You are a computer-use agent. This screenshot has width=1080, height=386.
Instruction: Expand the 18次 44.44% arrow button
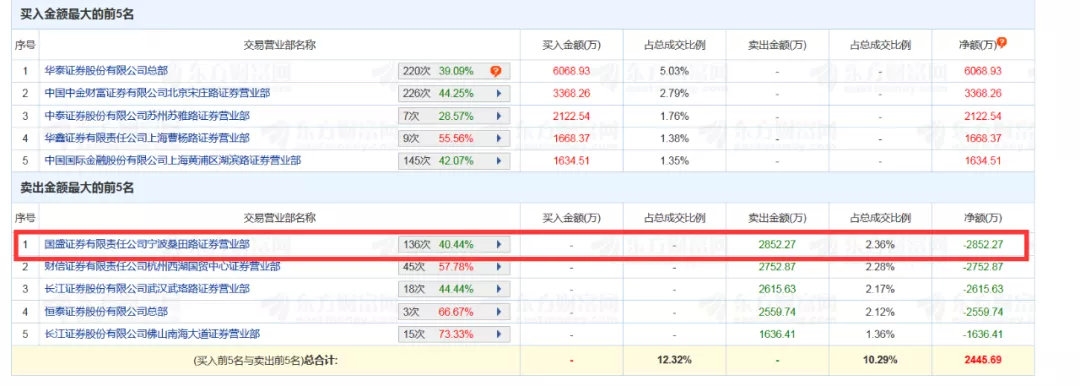coord(498,290)
